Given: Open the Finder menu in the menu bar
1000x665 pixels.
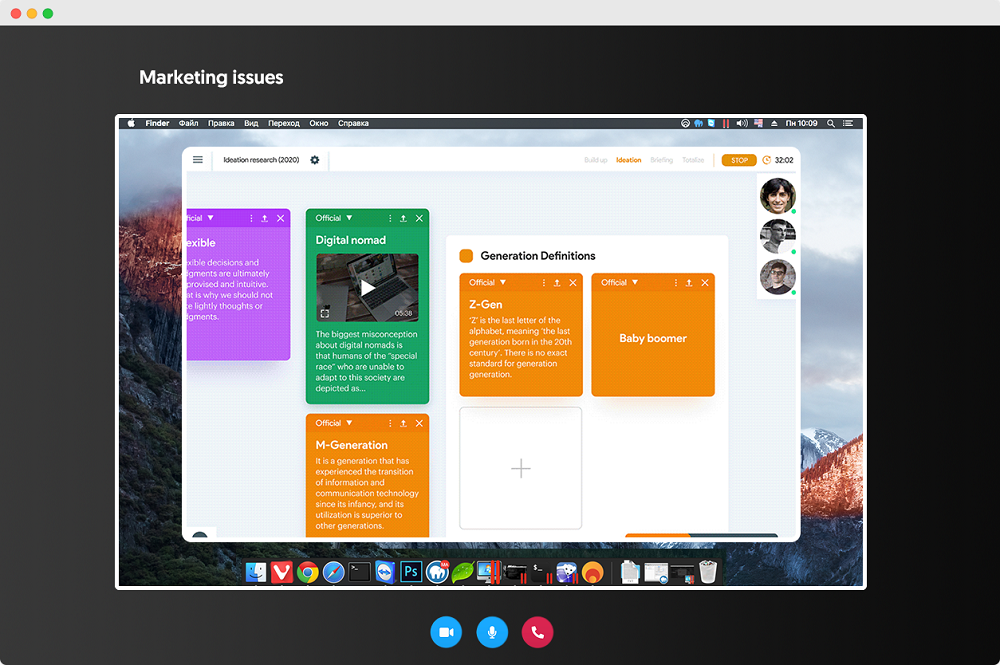Looking at the screenshot, I should pos(157,123).
